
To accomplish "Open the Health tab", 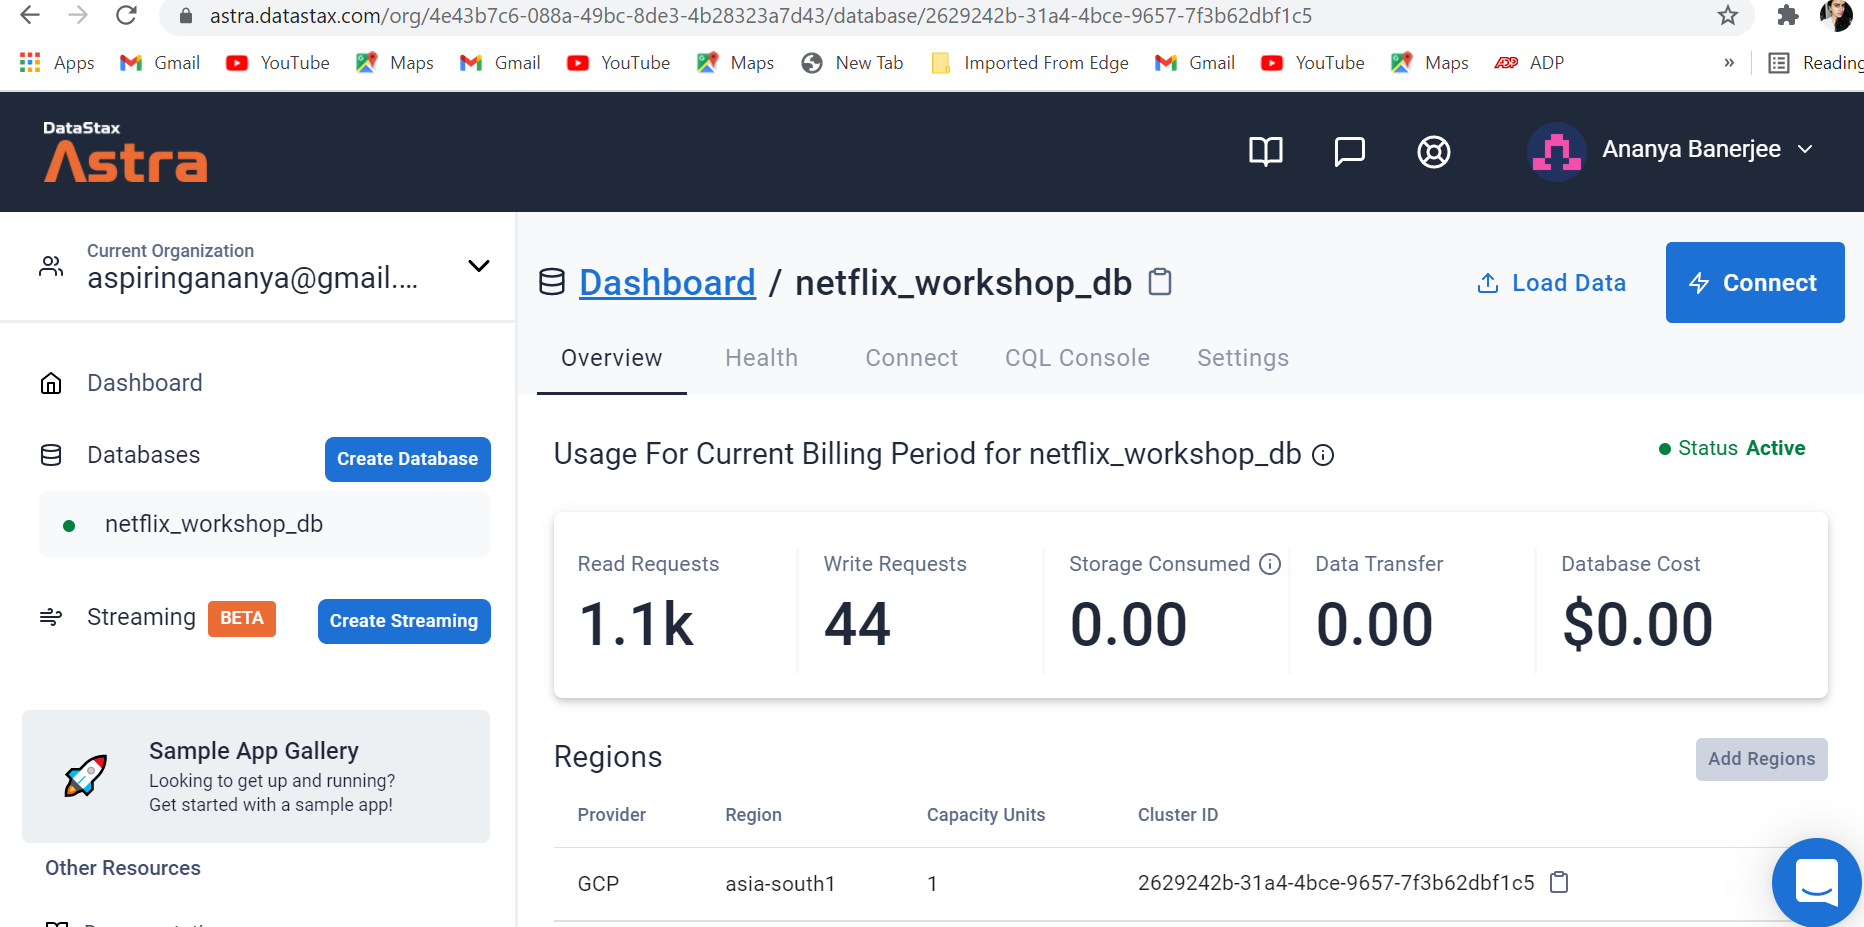I will 761,358.
